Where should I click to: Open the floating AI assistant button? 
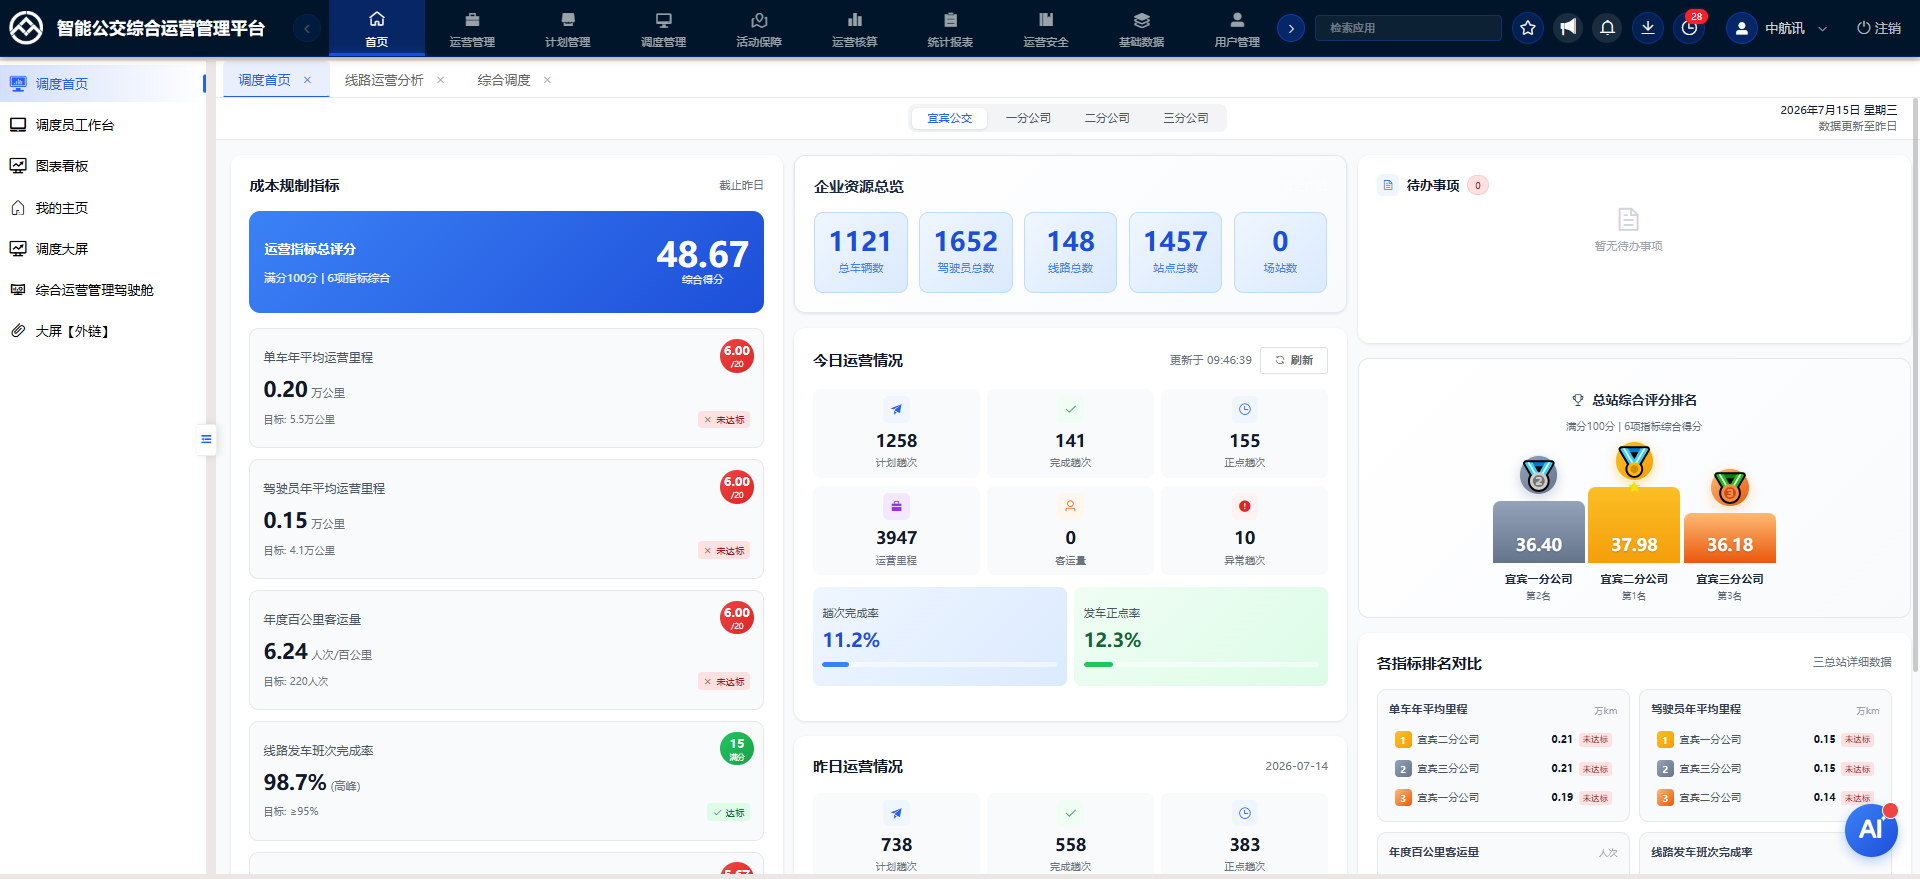click(x=1871, y=830)
